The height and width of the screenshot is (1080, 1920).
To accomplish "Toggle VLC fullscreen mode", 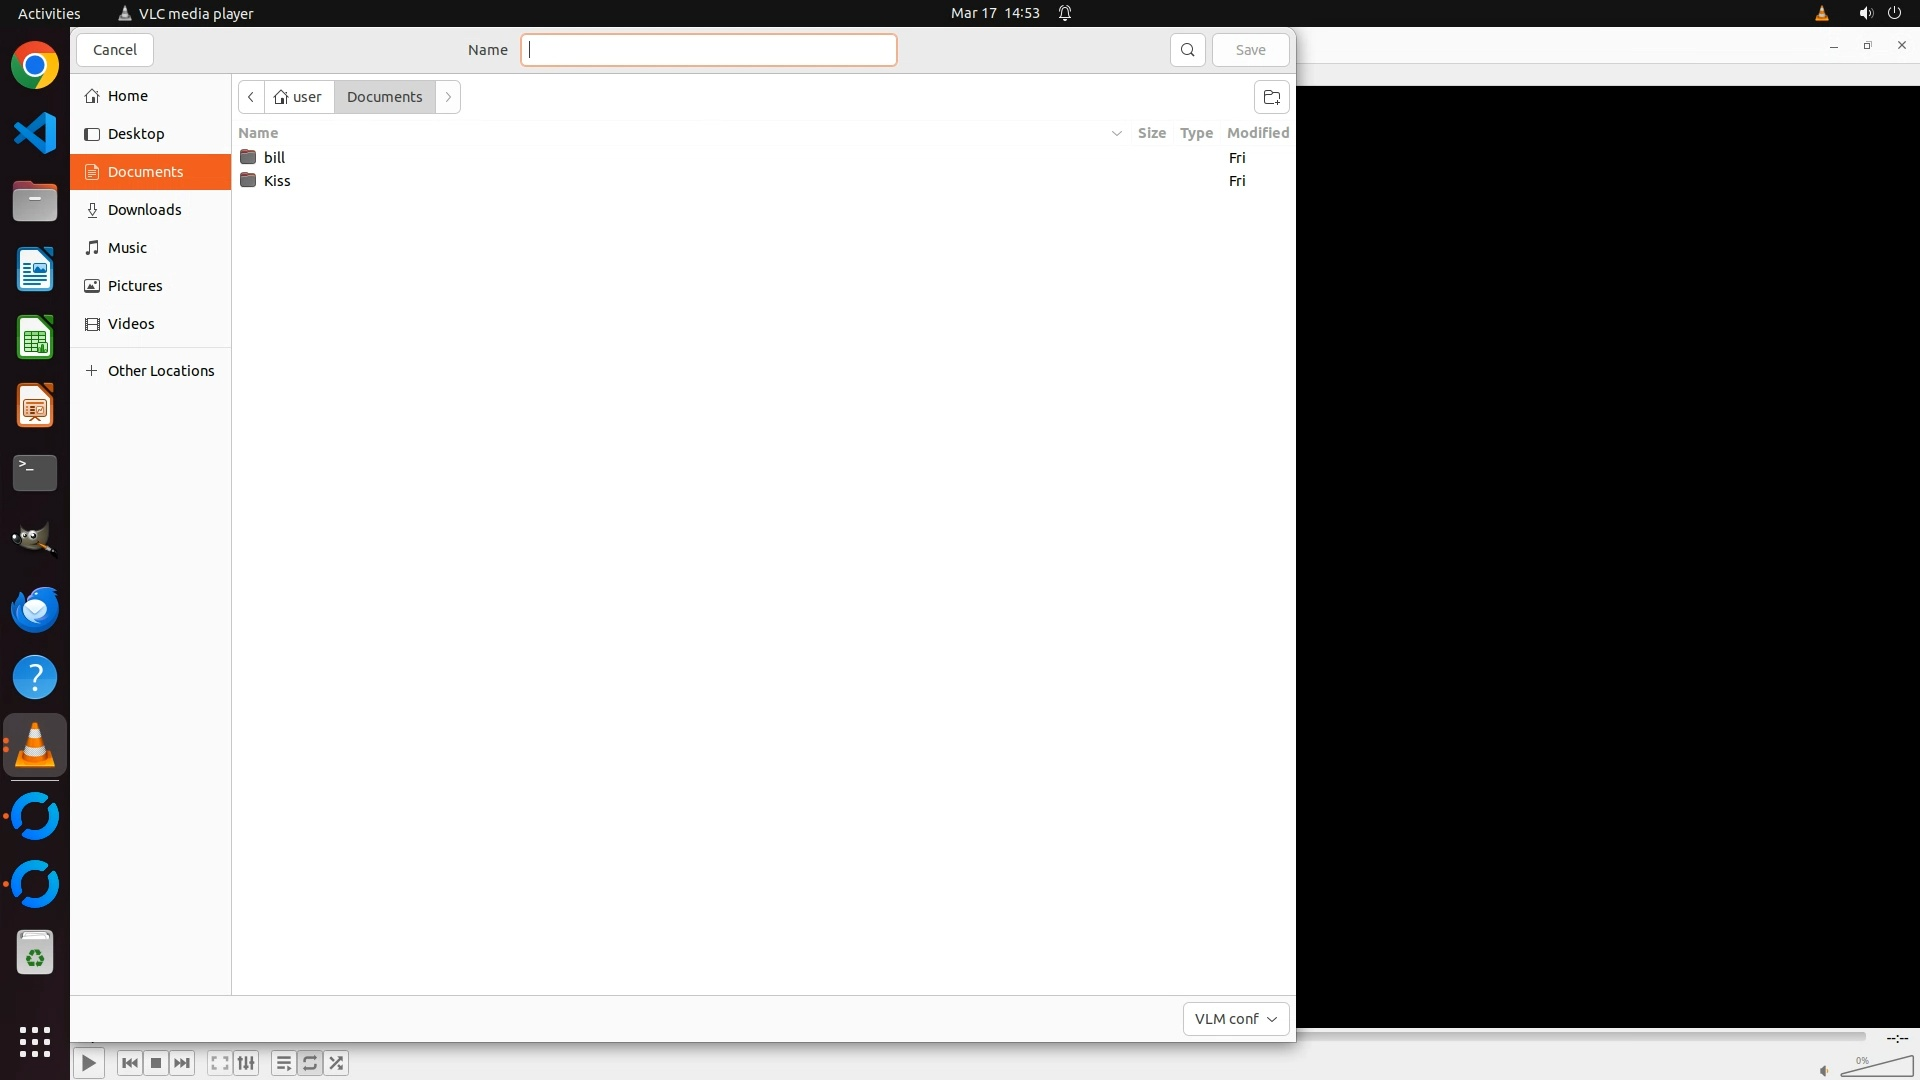I will coord(220,1063).
